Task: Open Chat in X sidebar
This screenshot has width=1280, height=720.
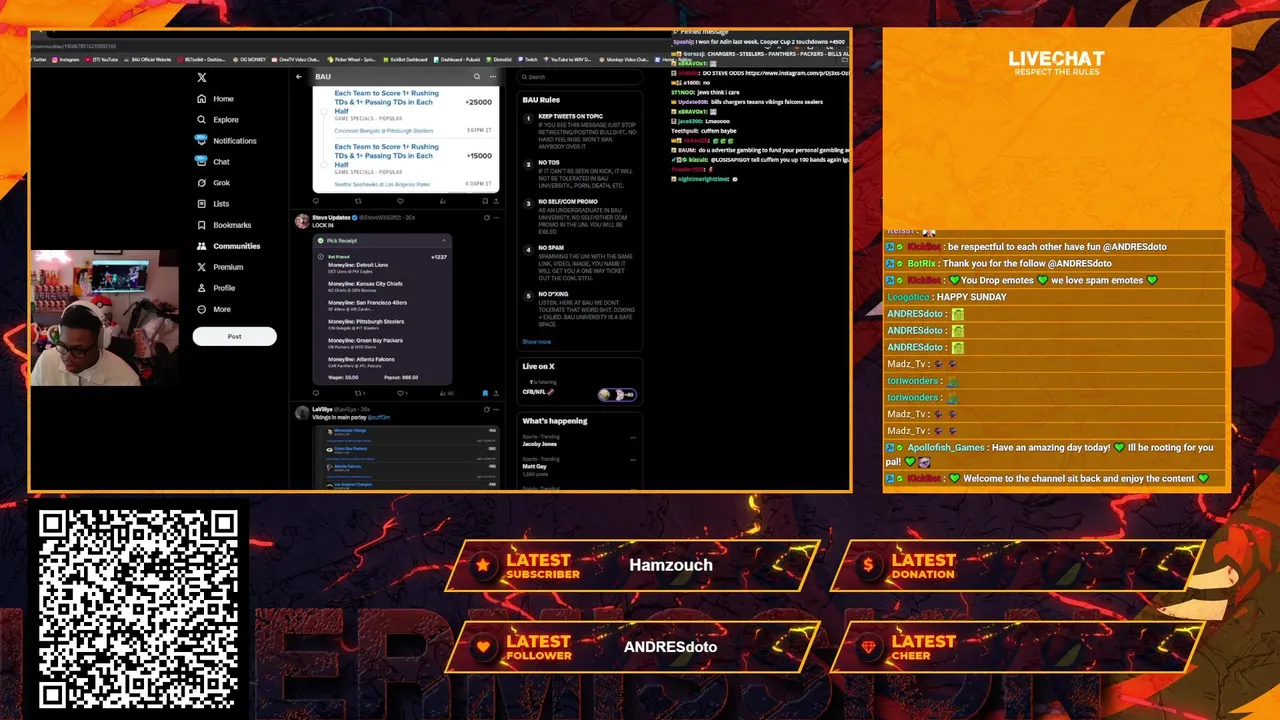Action: tap(214, 162)
